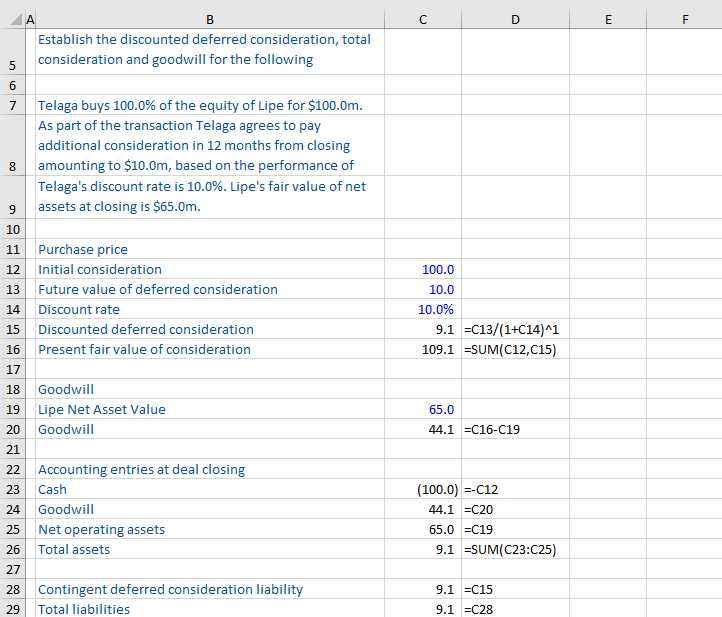Click the Future value of deferred consideration 10.0 cell
The image size is (722, 617).
click(x=440, y=289)
